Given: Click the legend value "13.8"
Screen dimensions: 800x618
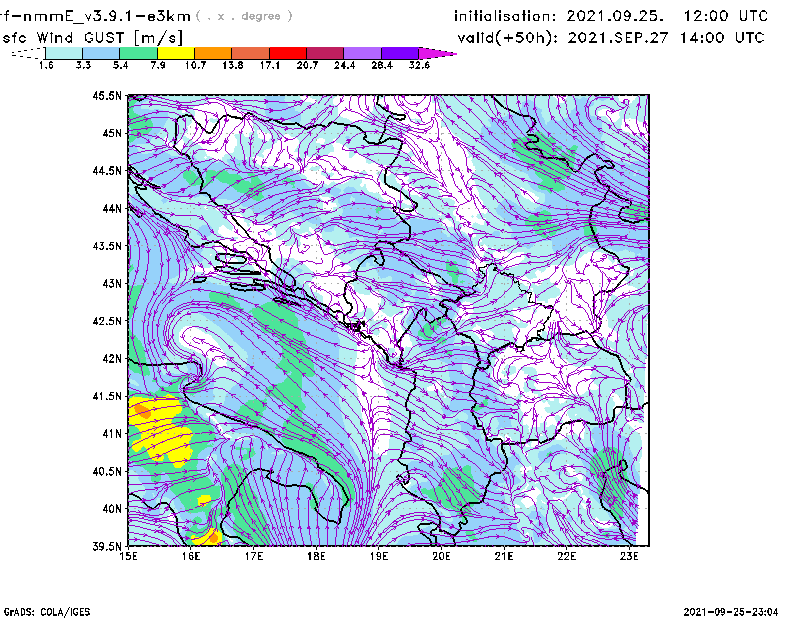Looking at the screenshot, I should point(233,65).
